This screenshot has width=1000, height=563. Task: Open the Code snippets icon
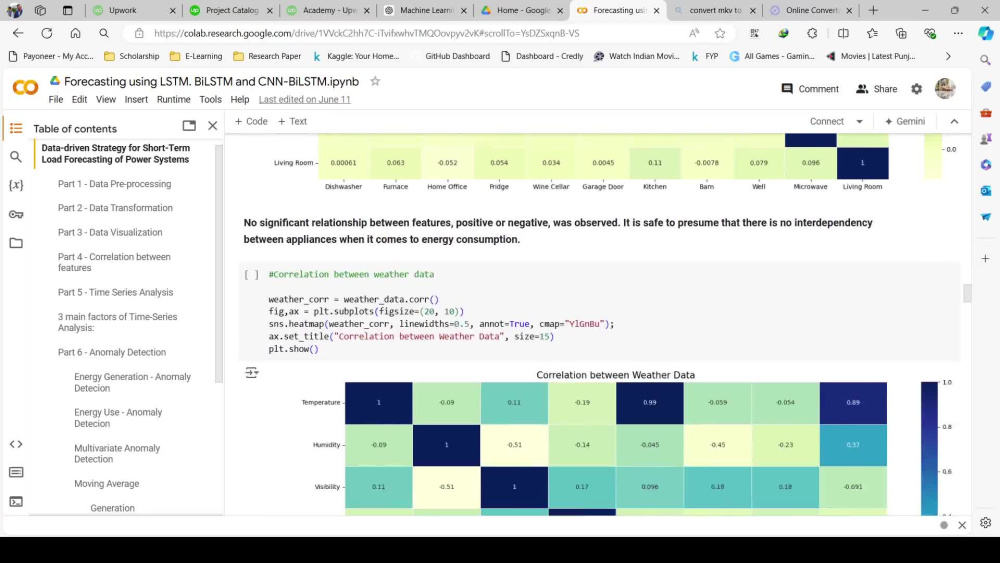point(16,444)
